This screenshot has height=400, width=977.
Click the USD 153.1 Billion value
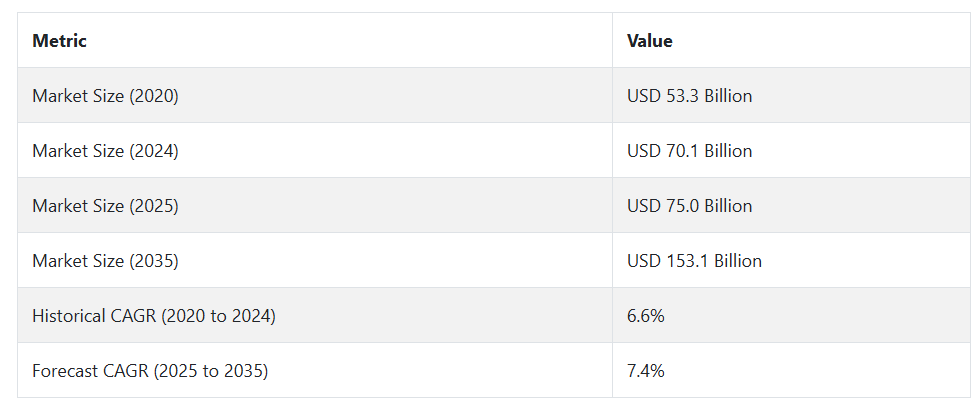694,260
